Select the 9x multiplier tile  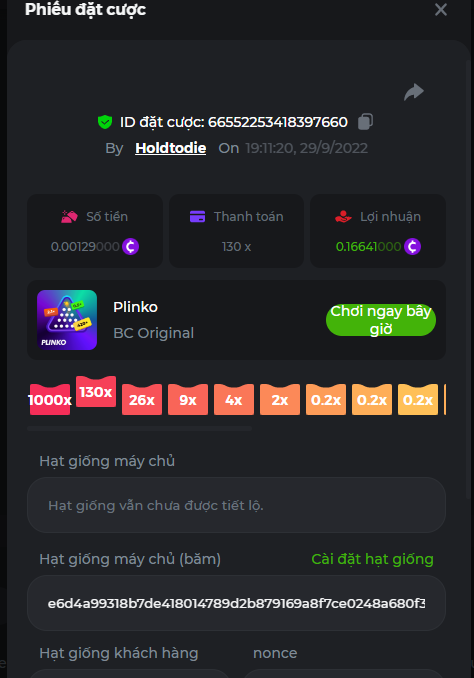point(188,400)
